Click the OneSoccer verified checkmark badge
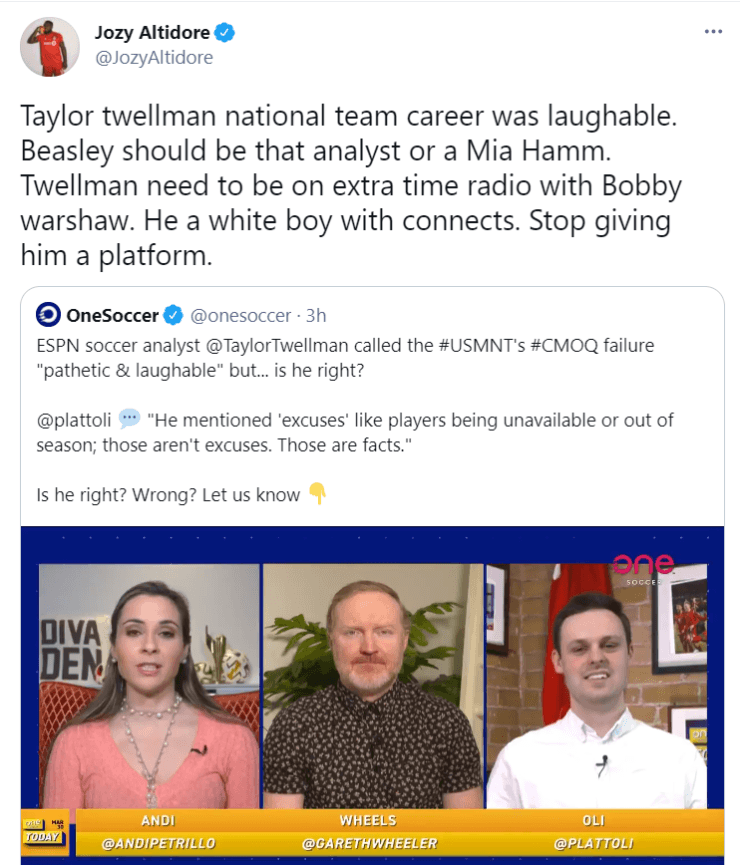Viewport: 740px width, 865px height. [x=173, y=316]
